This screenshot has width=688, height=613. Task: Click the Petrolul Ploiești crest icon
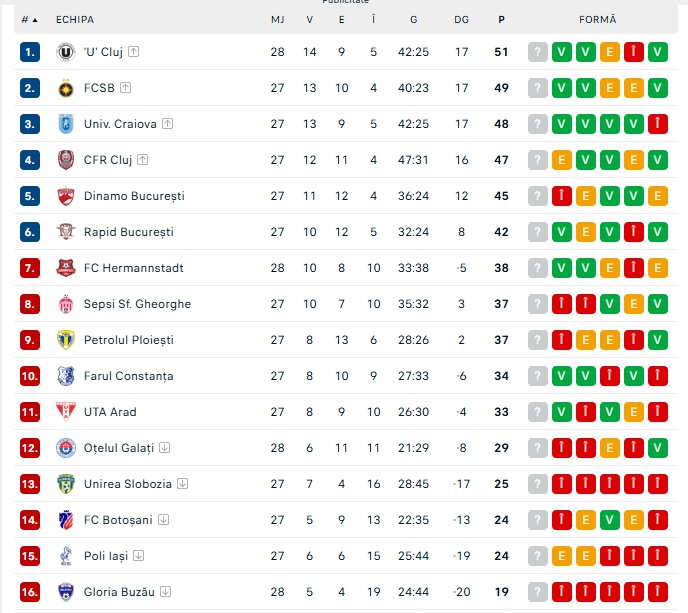(x=66, y=340)
